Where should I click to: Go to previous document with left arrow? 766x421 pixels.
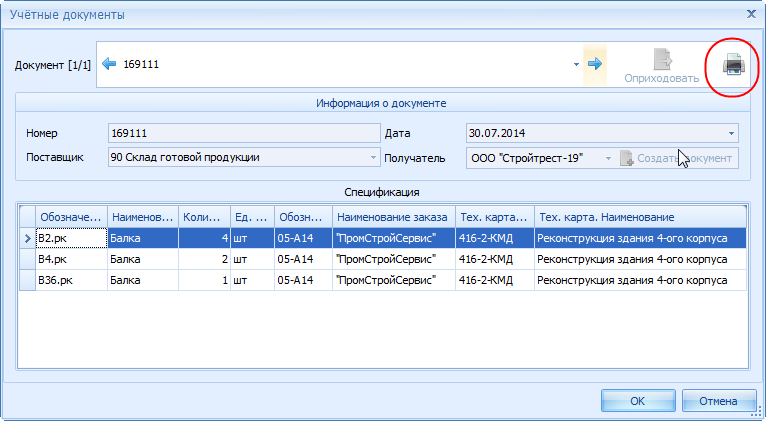(x=110, y=64)
